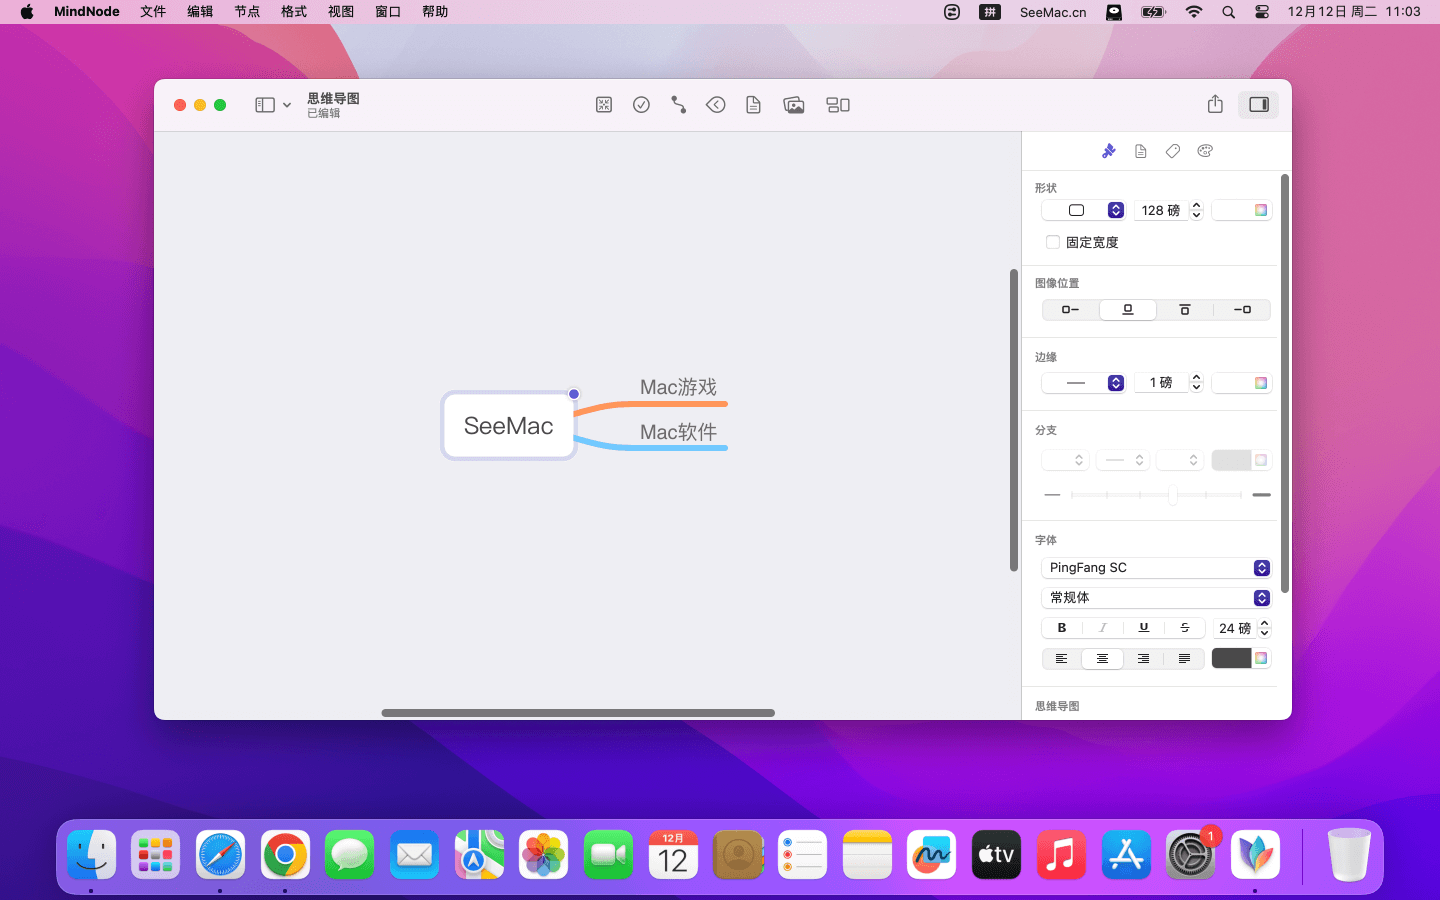Open the note document toolbar icon
This screenshot has height=900, width=1440.
pos(753,105)
